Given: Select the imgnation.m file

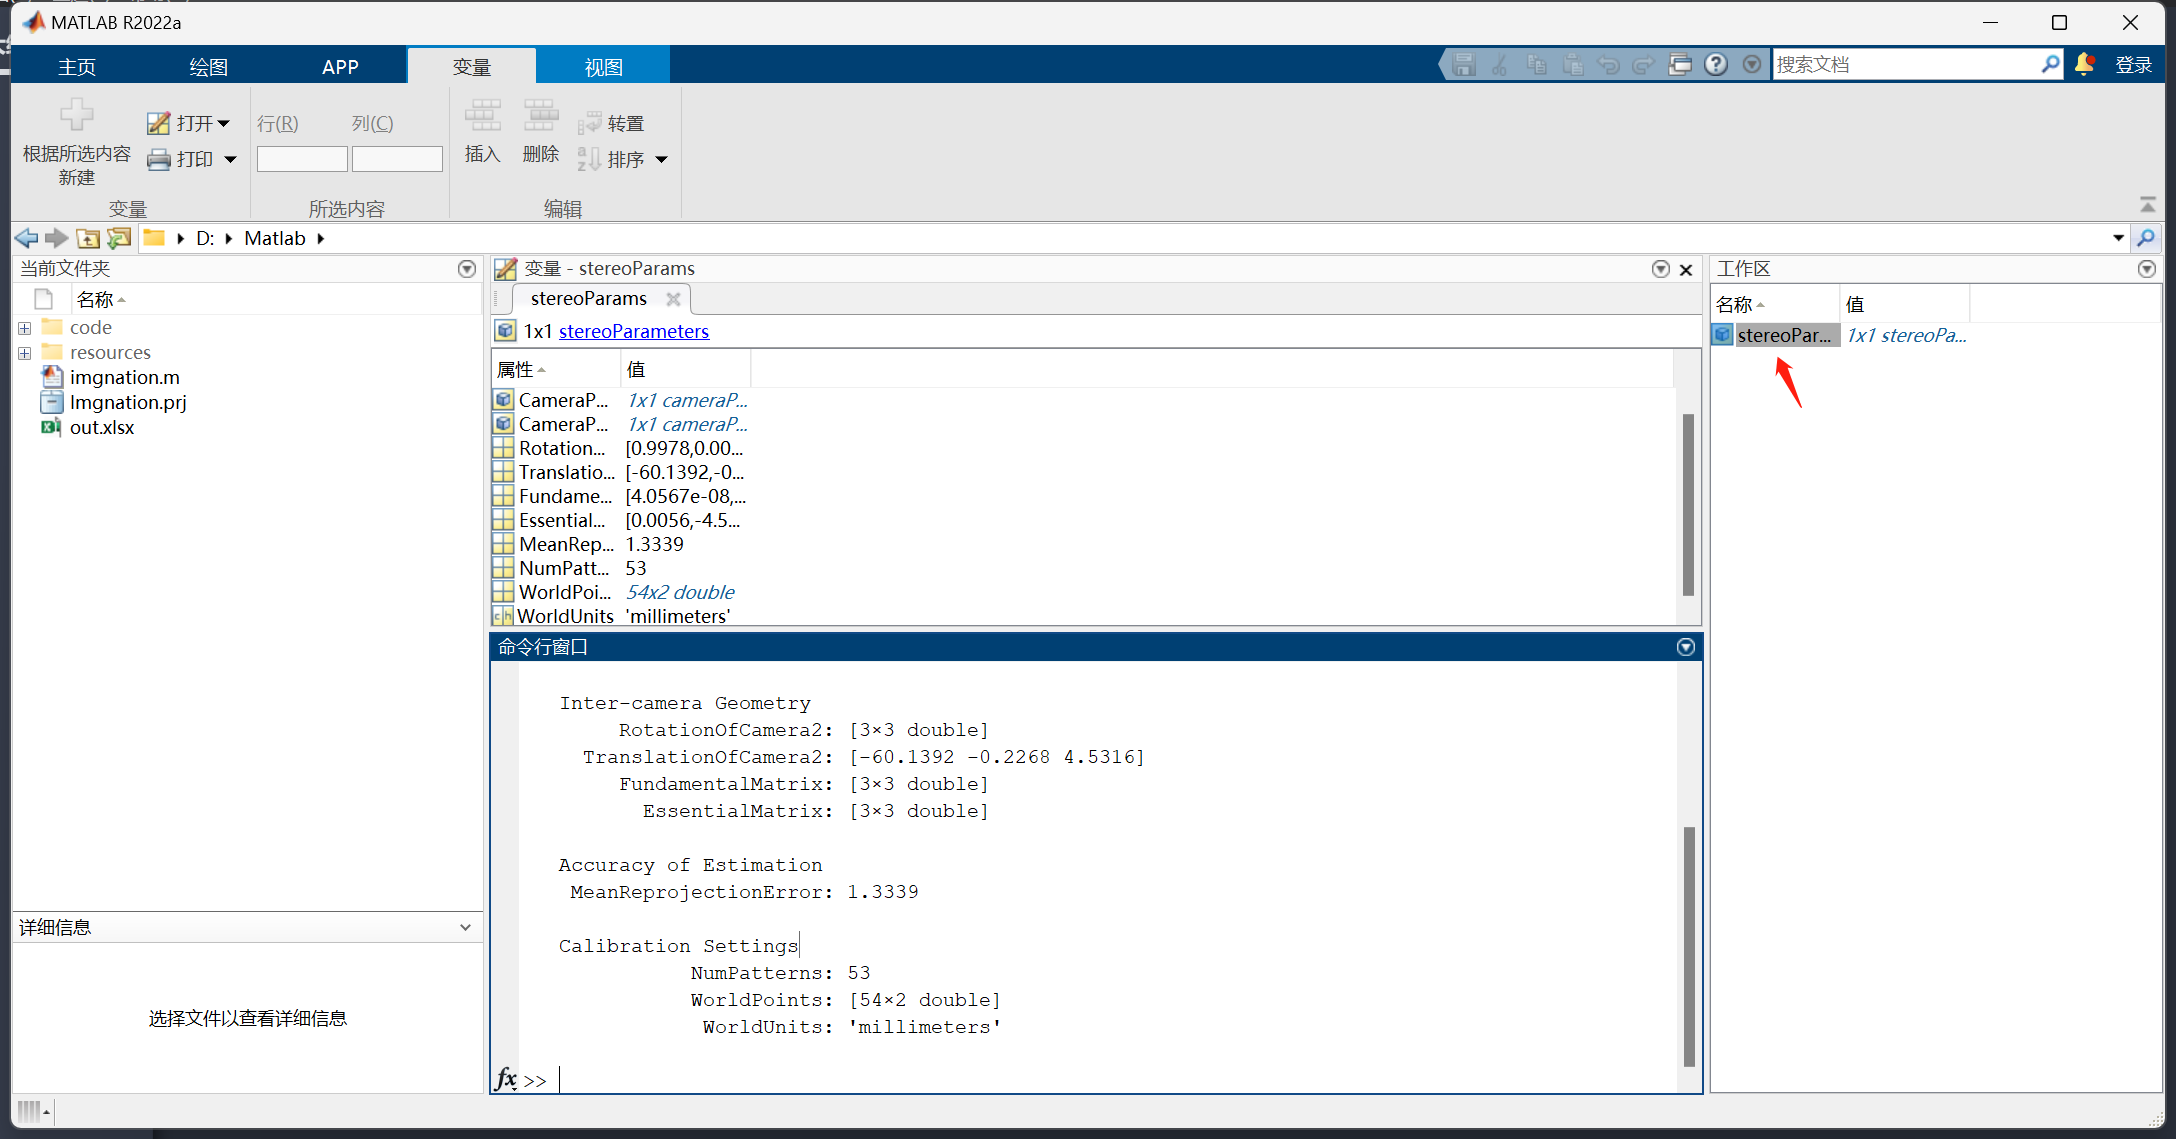Looking at the screenshot, I should click(124, 377).
